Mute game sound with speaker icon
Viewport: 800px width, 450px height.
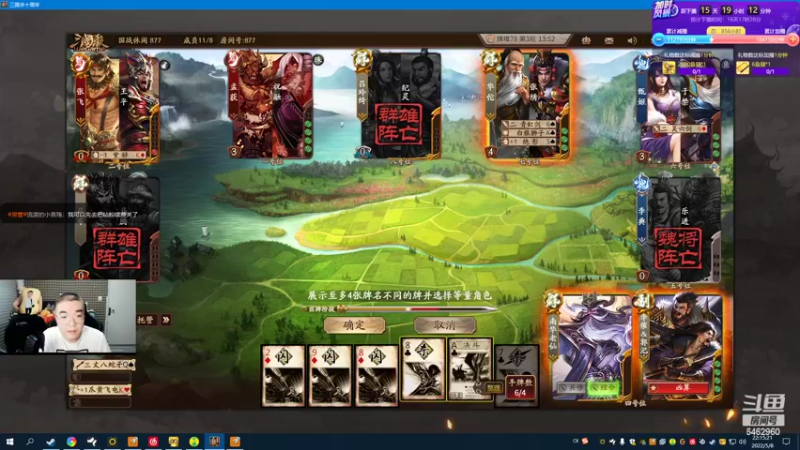[632, 40]
